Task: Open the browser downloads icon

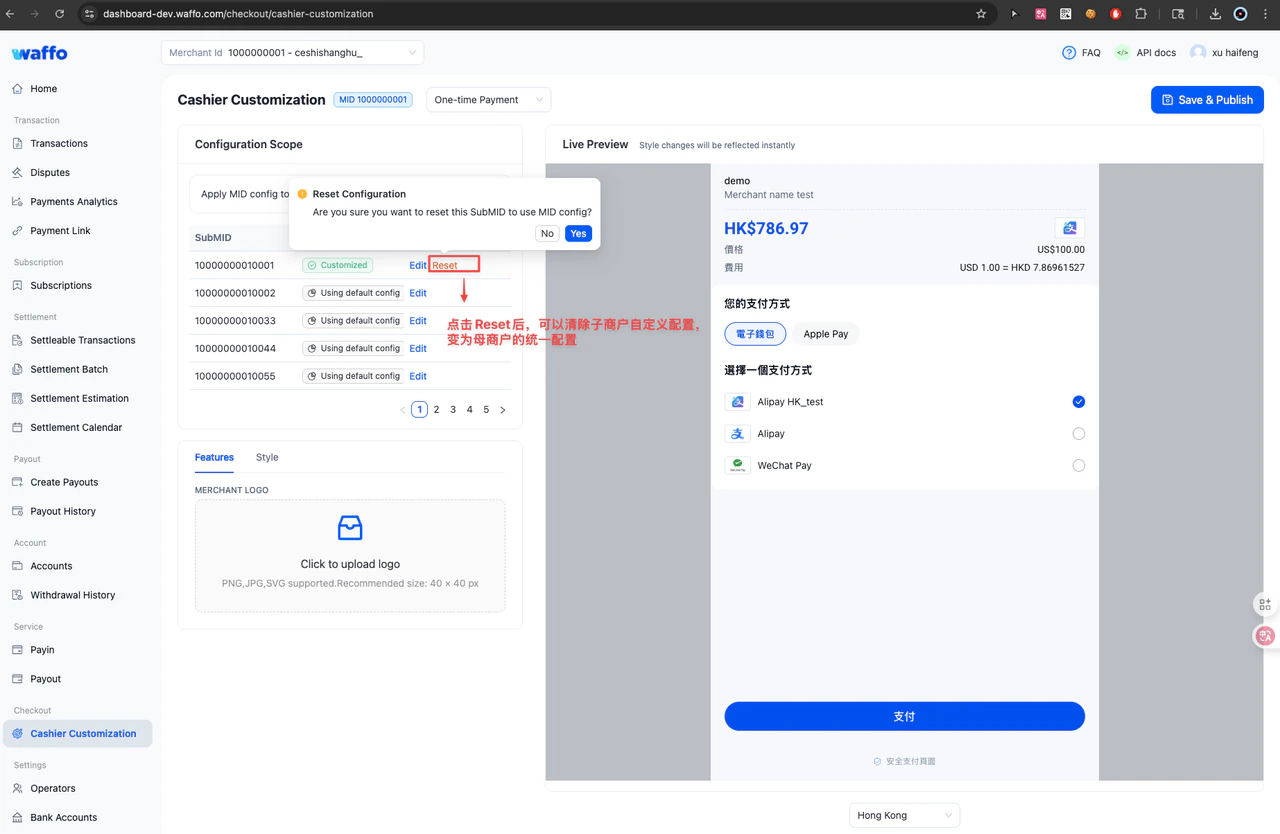Action: [x=1215, y=14]
